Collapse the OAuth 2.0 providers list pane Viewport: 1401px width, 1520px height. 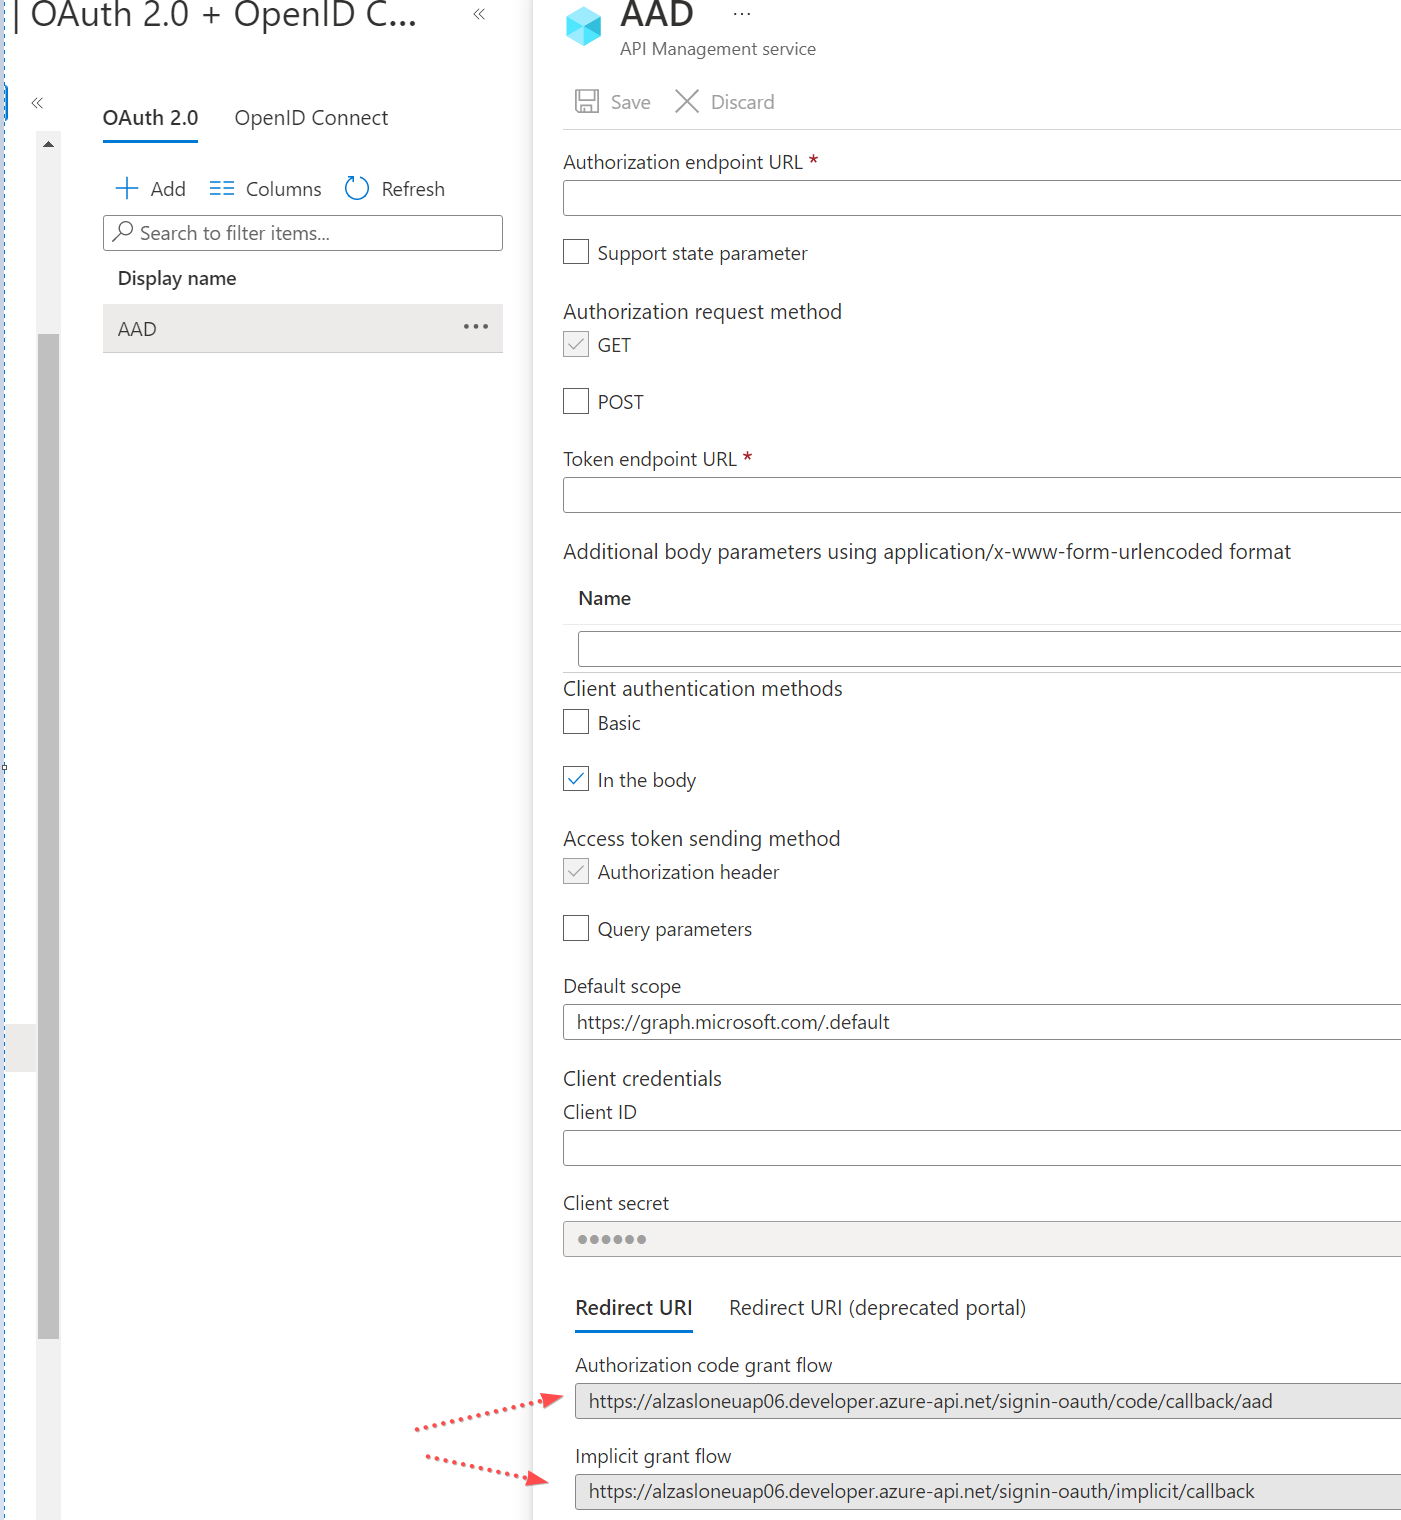tap(479, 15)
